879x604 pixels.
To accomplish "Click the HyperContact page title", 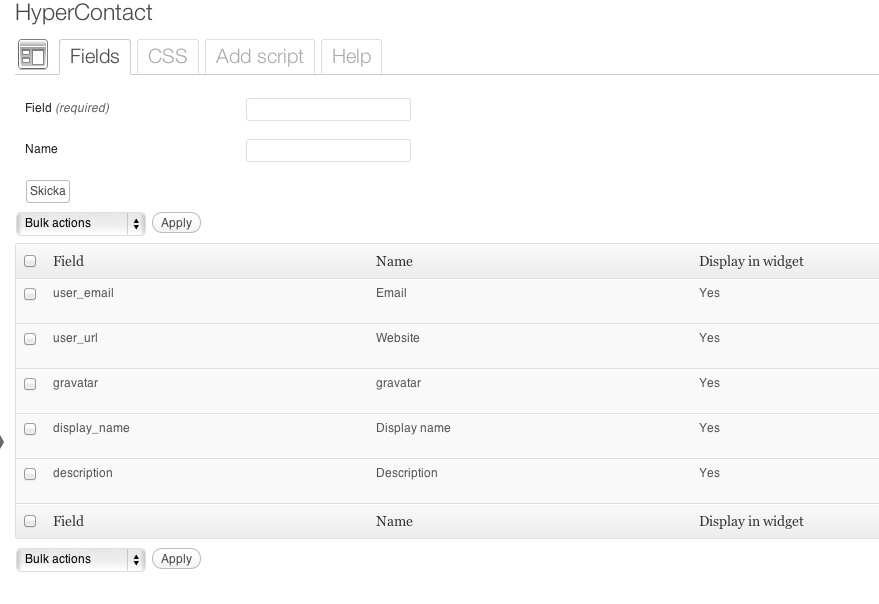I will [x=84, y=12].
